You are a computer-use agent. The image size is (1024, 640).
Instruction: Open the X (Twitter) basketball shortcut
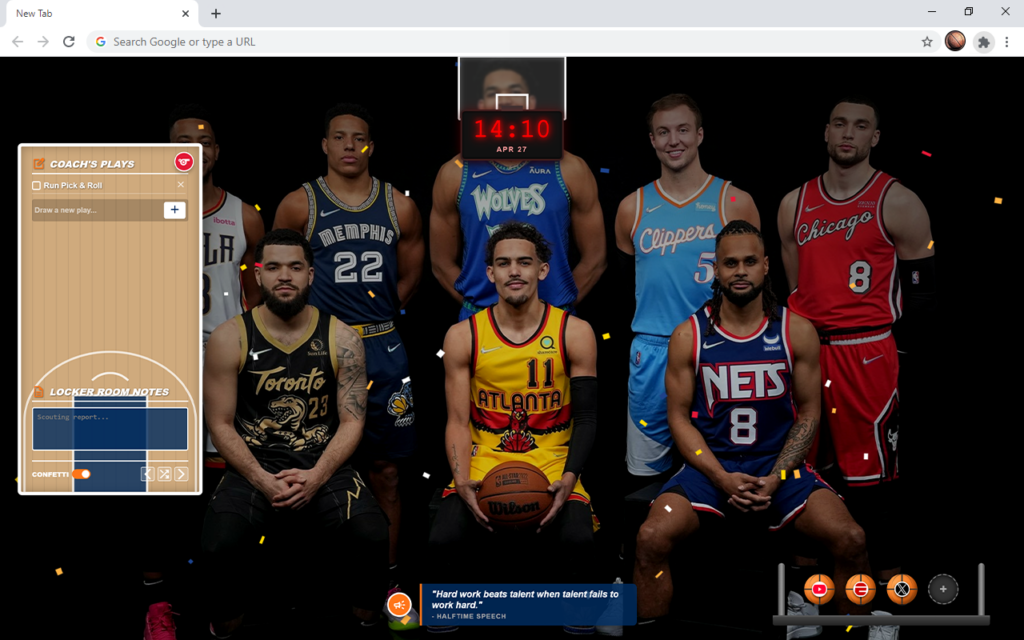(x=901, y=589)
